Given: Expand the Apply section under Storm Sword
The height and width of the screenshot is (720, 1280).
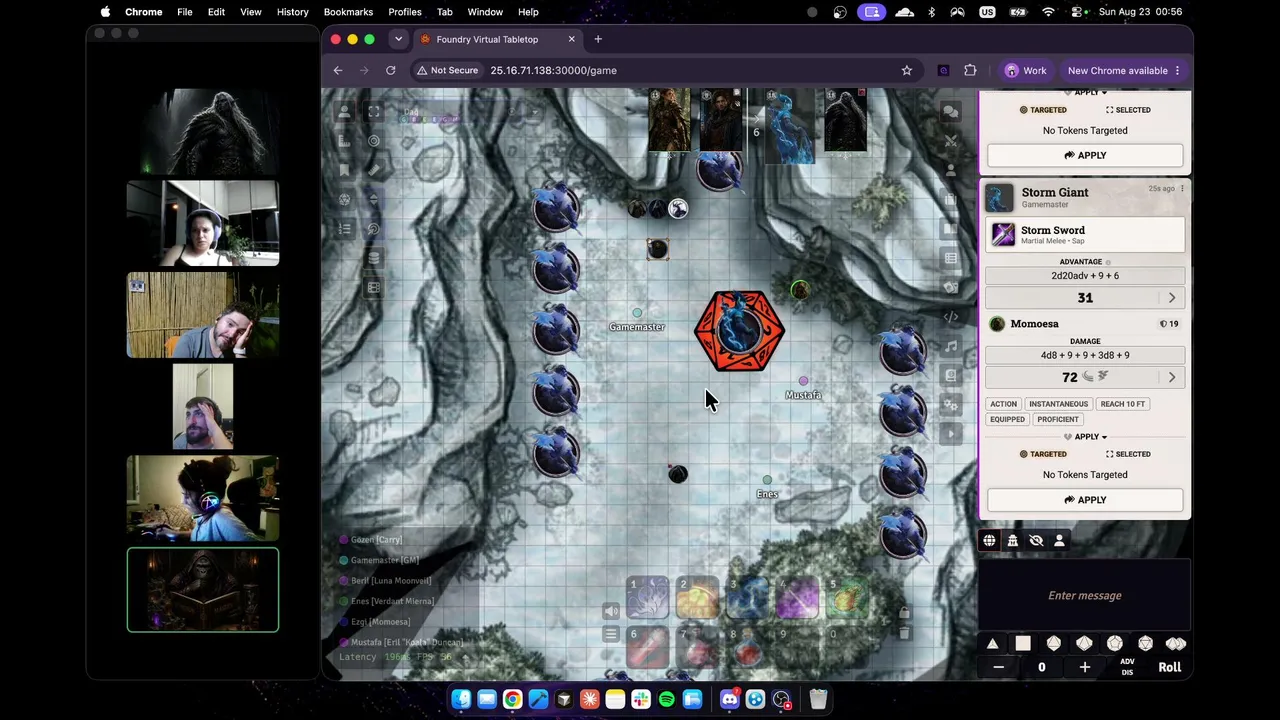Looking at the screenshot, I should point(1085,437).
